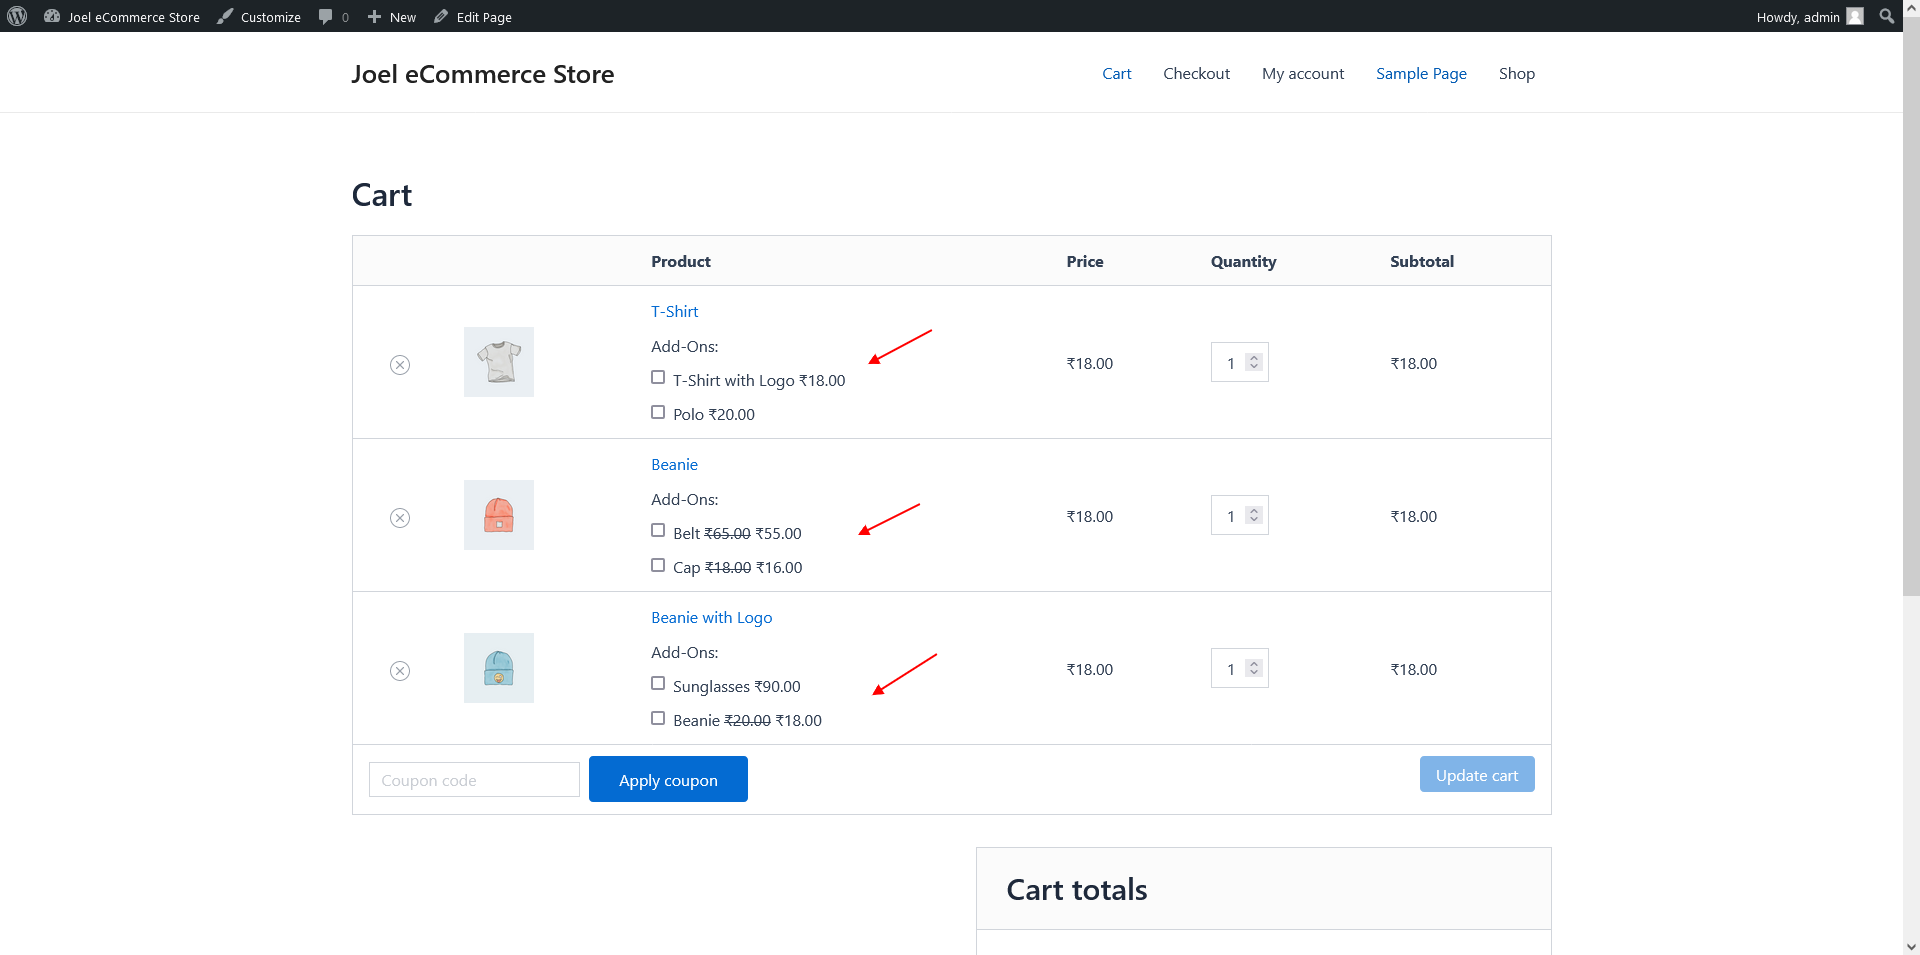Remove T-Shirt from cart using X icon
This screenshot has height=955, width=1920.
[400, 365]
